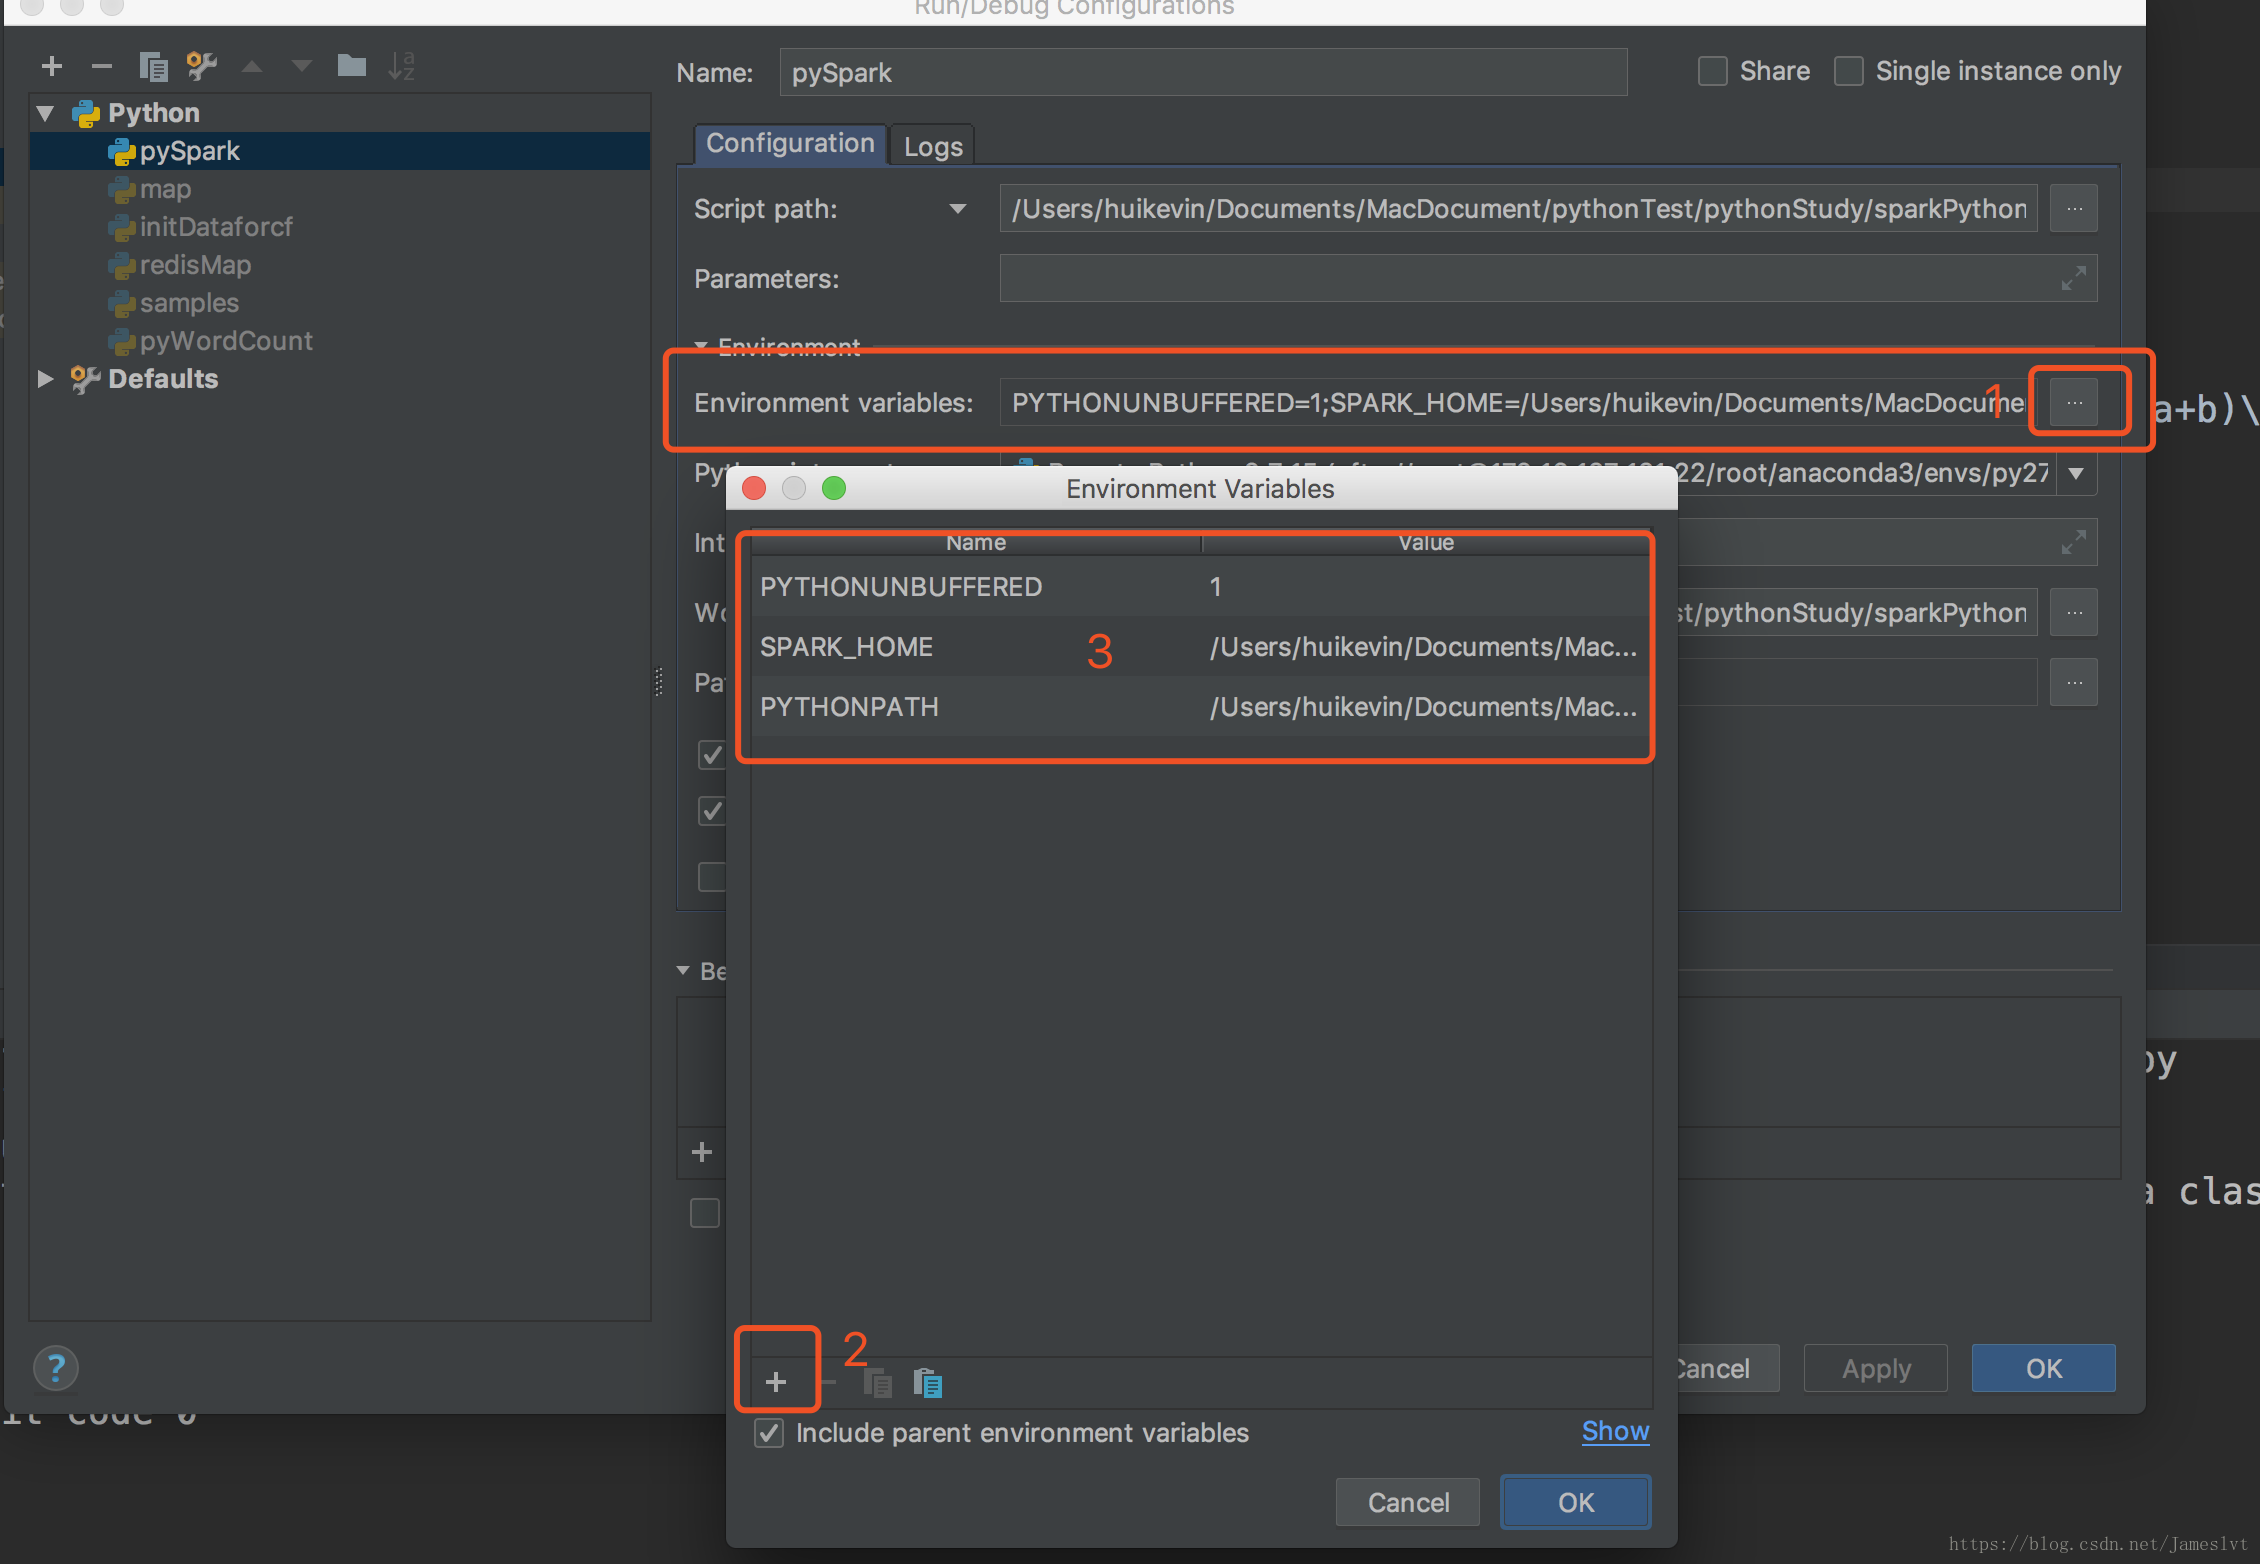
Task: Click the Parameters text field
Action: [1548, 278]
